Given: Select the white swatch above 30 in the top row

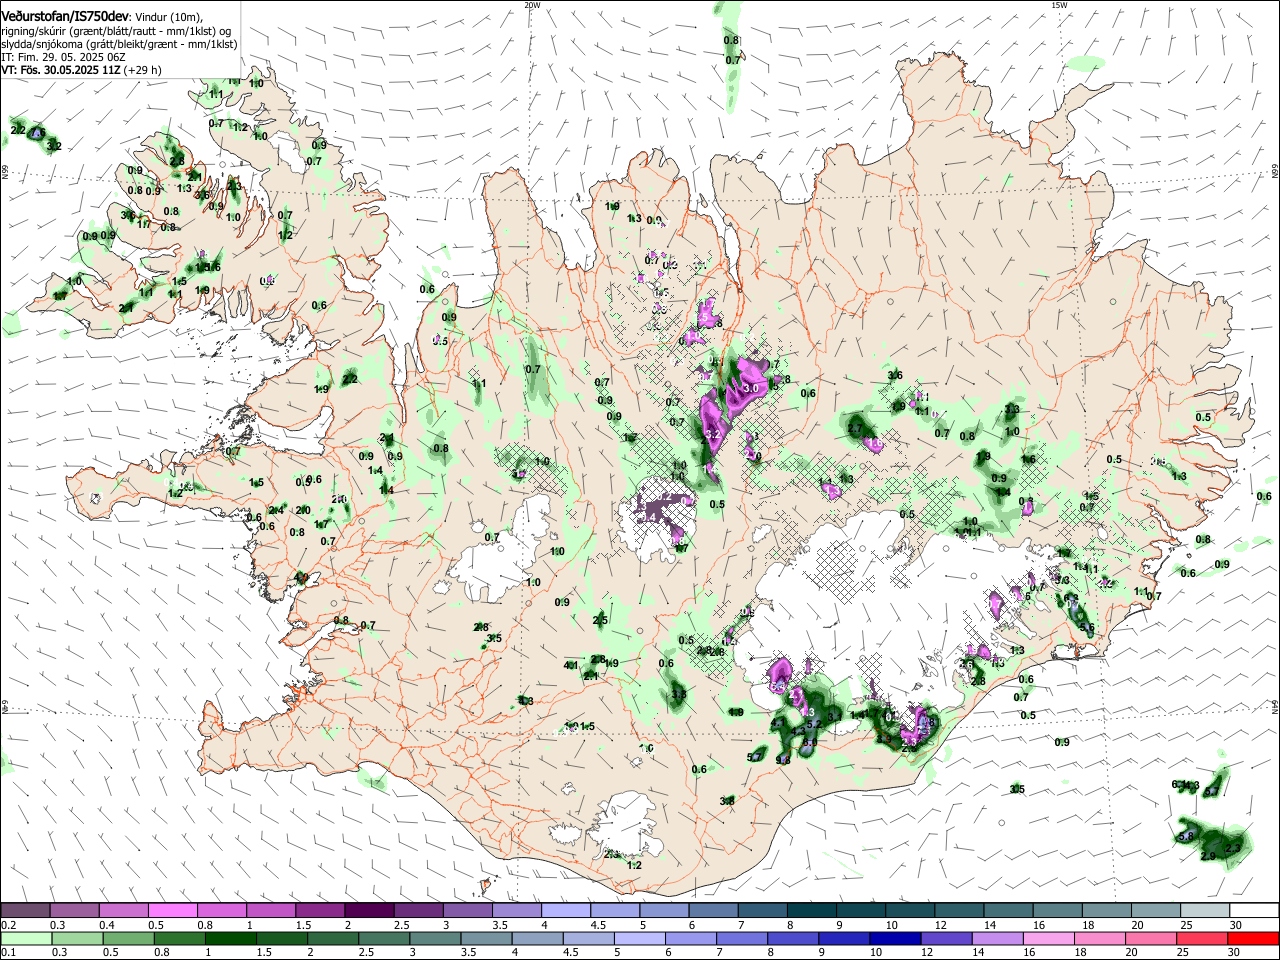Looking at the screenshot, I should (1254, 911).
